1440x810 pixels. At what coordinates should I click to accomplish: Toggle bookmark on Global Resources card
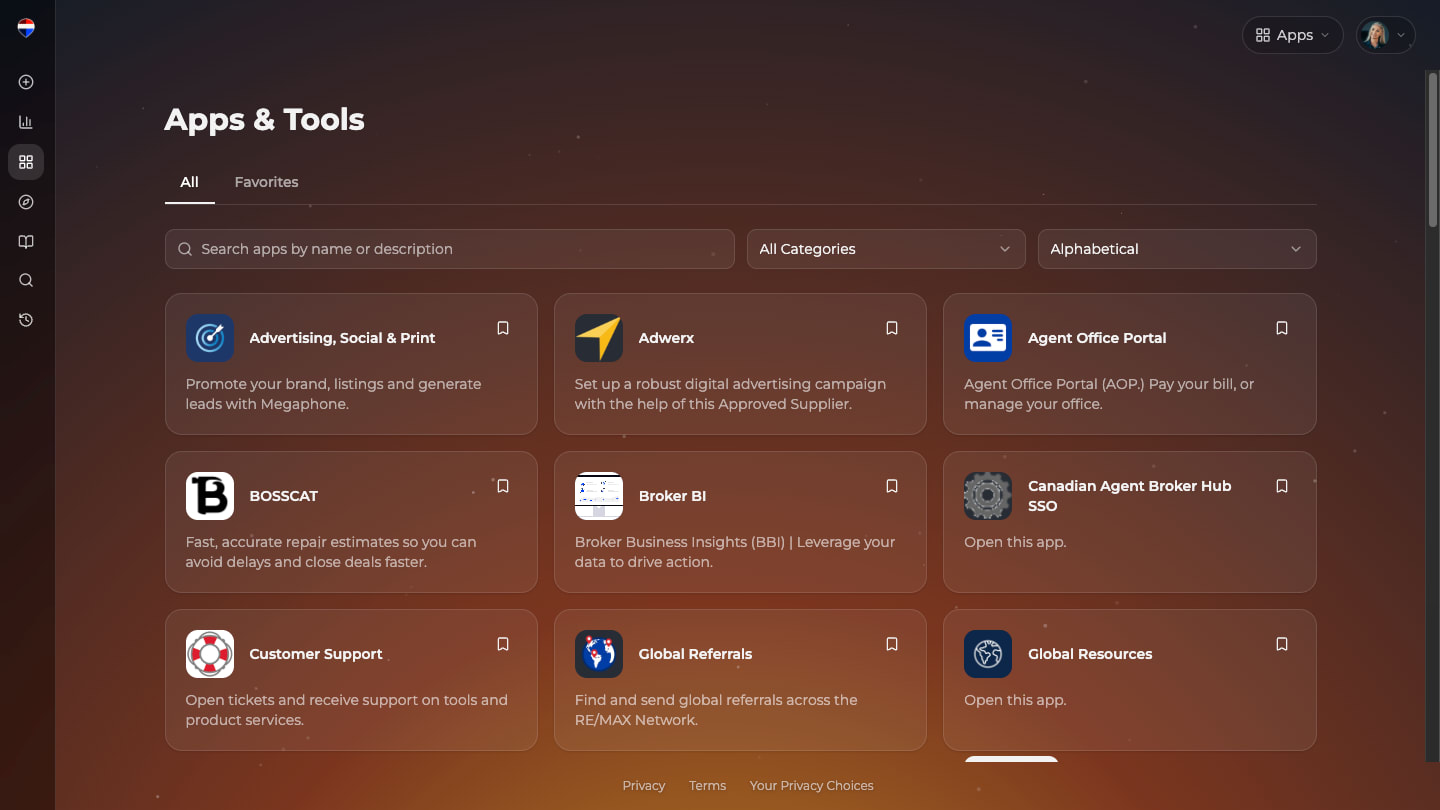coord(1282,644)
